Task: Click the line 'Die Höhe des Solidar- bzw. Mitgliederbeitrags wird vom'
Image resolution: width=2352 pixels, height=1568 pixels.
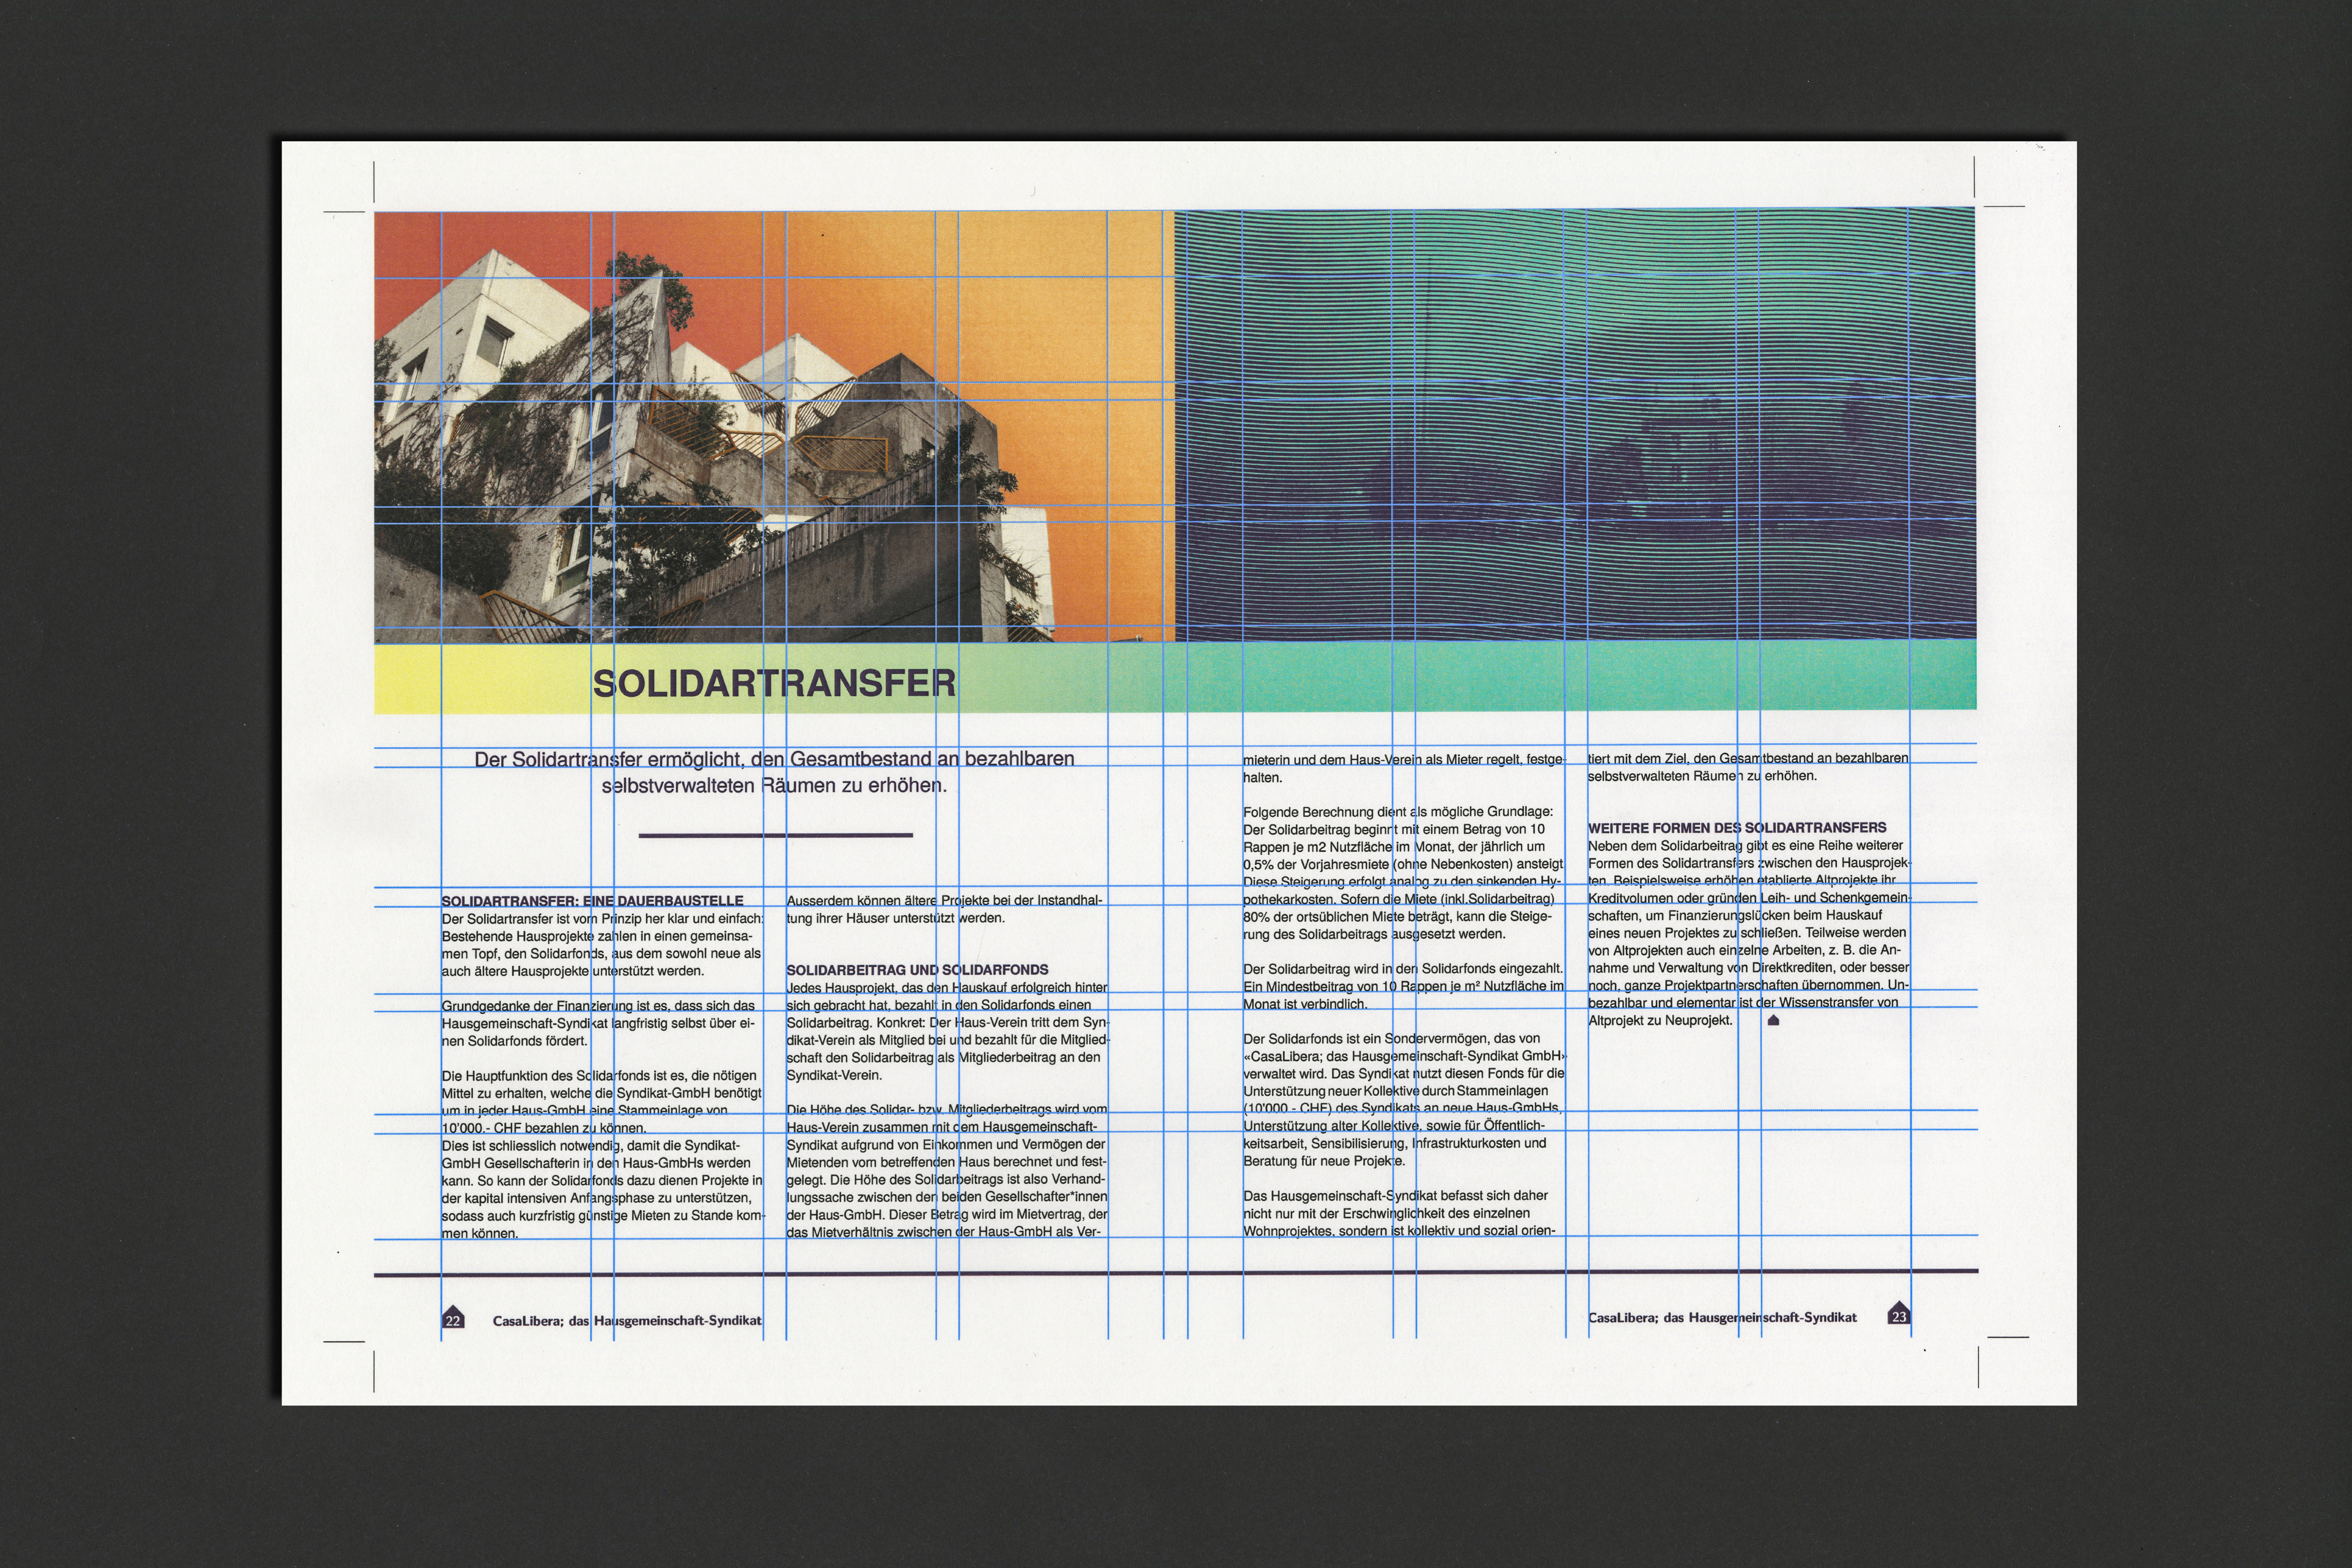Action: coord(947,1109)
